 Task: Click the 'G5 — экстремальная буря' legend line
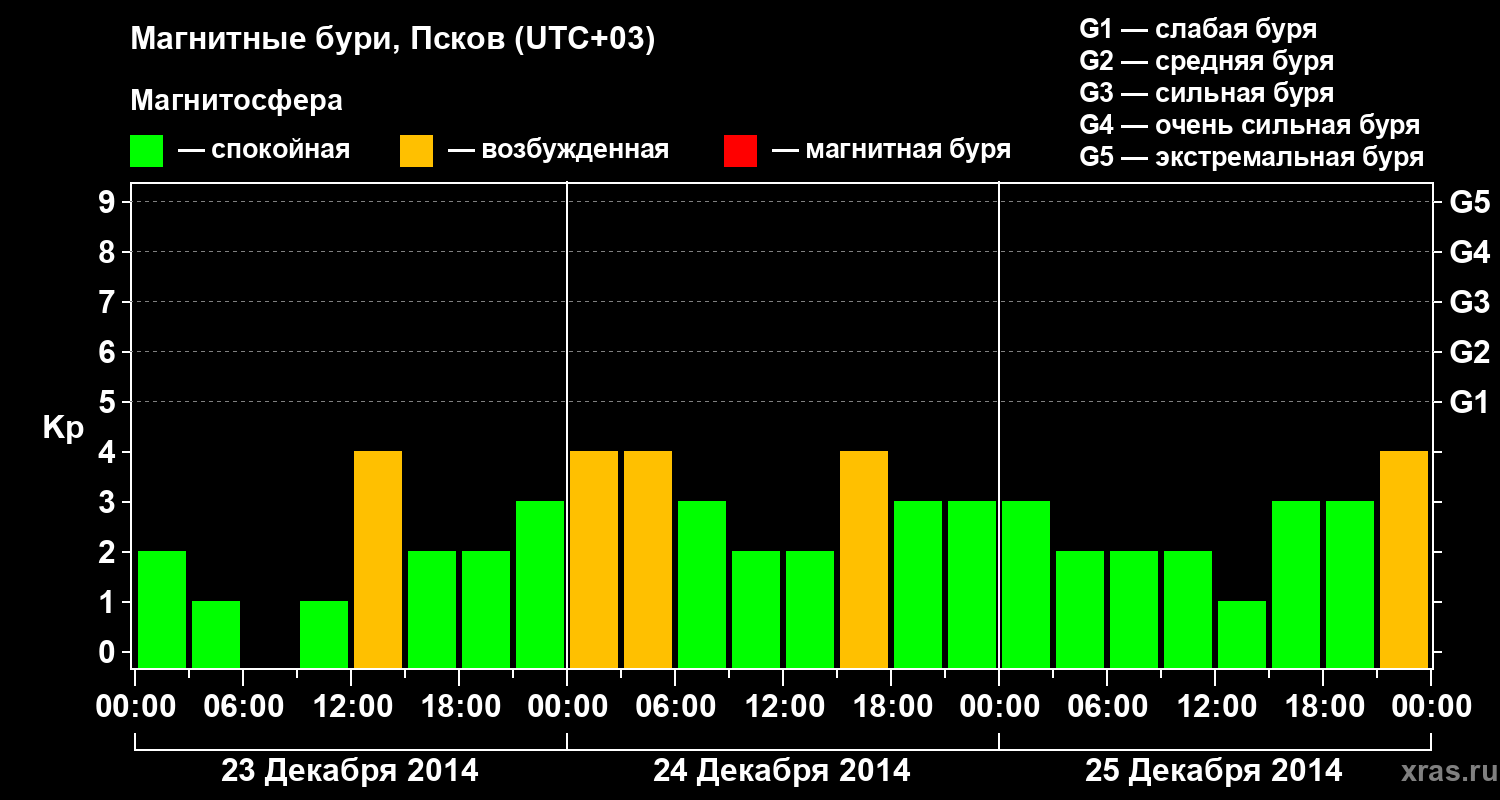1252,158
